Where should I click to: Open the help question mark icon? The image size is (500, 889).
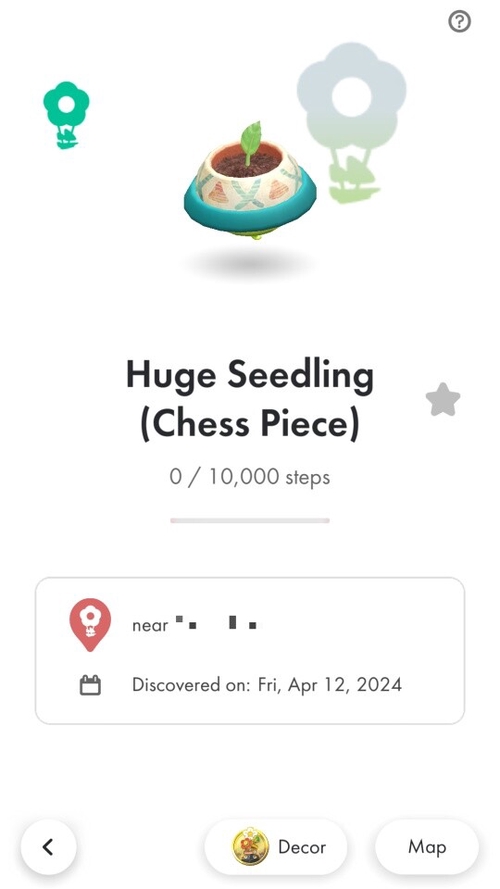(459, 22)
